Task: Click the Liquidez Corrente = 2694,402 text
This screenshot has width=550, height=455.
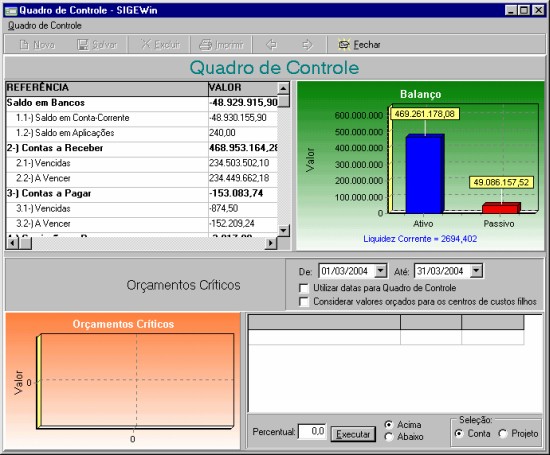Action: click(420, 239)
